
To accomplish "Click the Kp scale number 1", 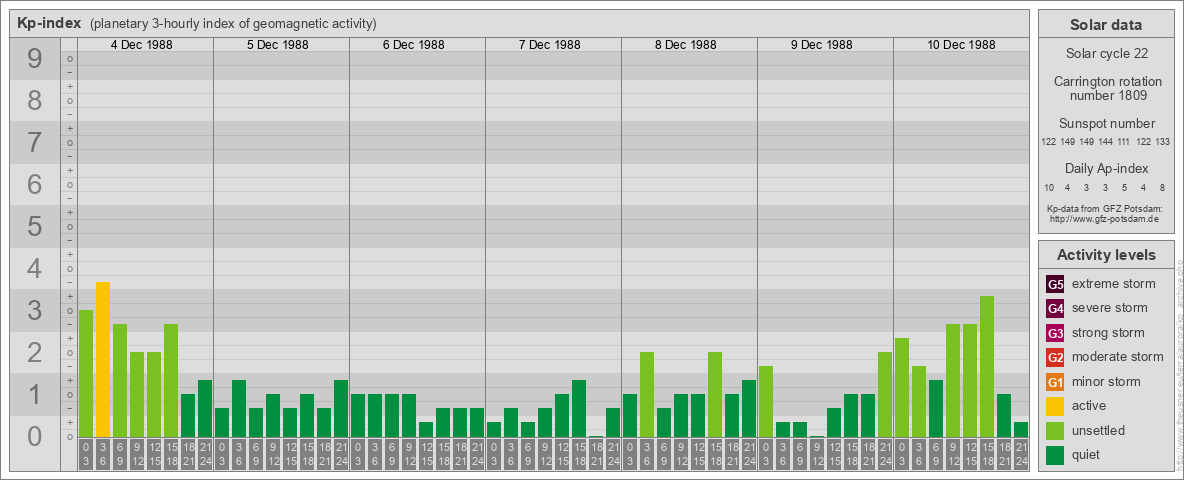I will pos(34,394).
